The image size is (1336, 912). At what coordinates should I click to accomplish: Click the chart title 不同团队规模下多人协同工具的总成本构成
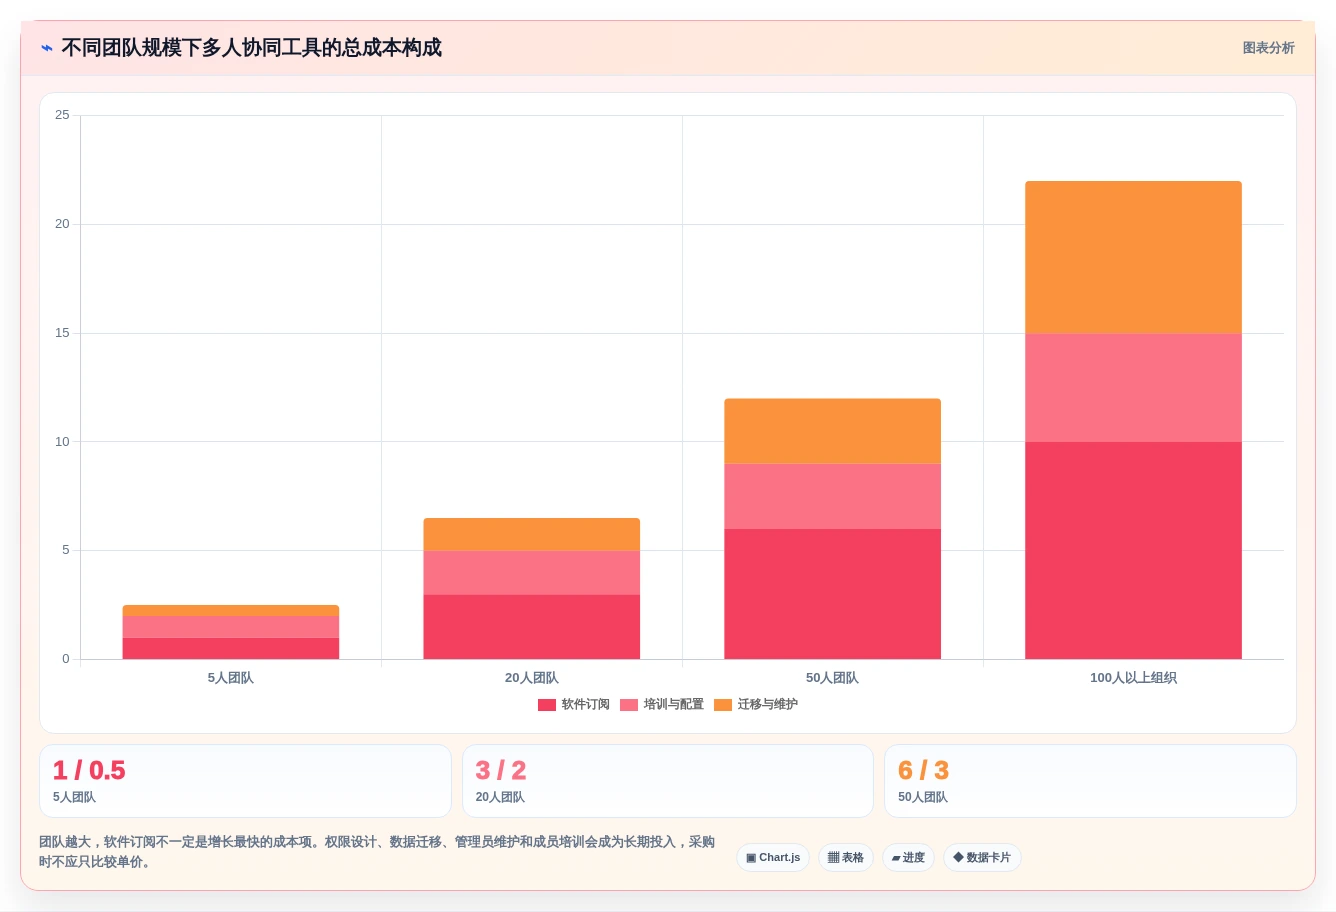pos(251,48)
